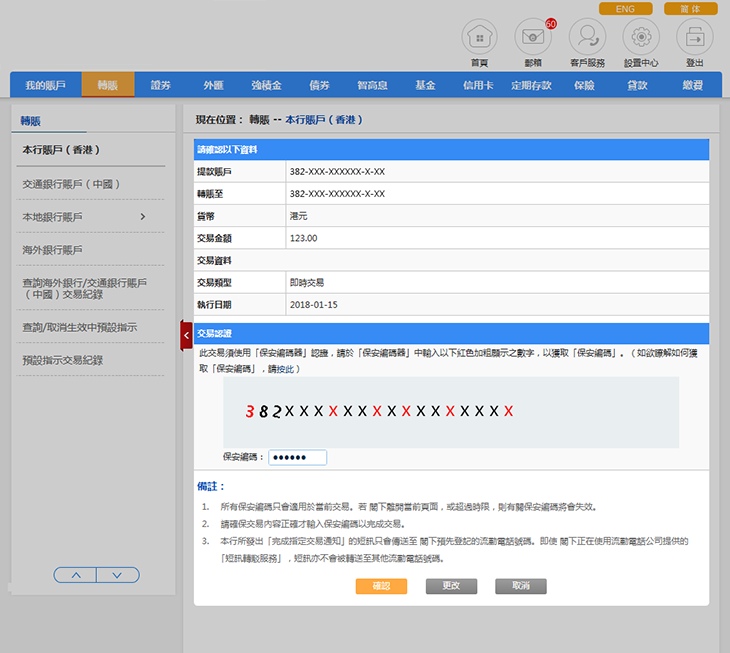730x653 pixels.
Task: Click the 按此 help link
Action: click(285, 369)
